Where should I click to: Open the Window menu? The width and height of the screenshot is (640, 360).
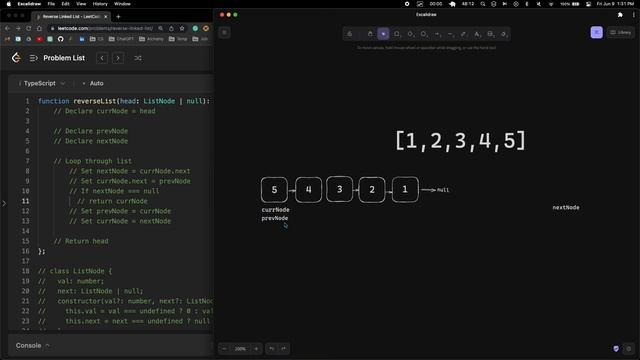click(x=122, y=4)
